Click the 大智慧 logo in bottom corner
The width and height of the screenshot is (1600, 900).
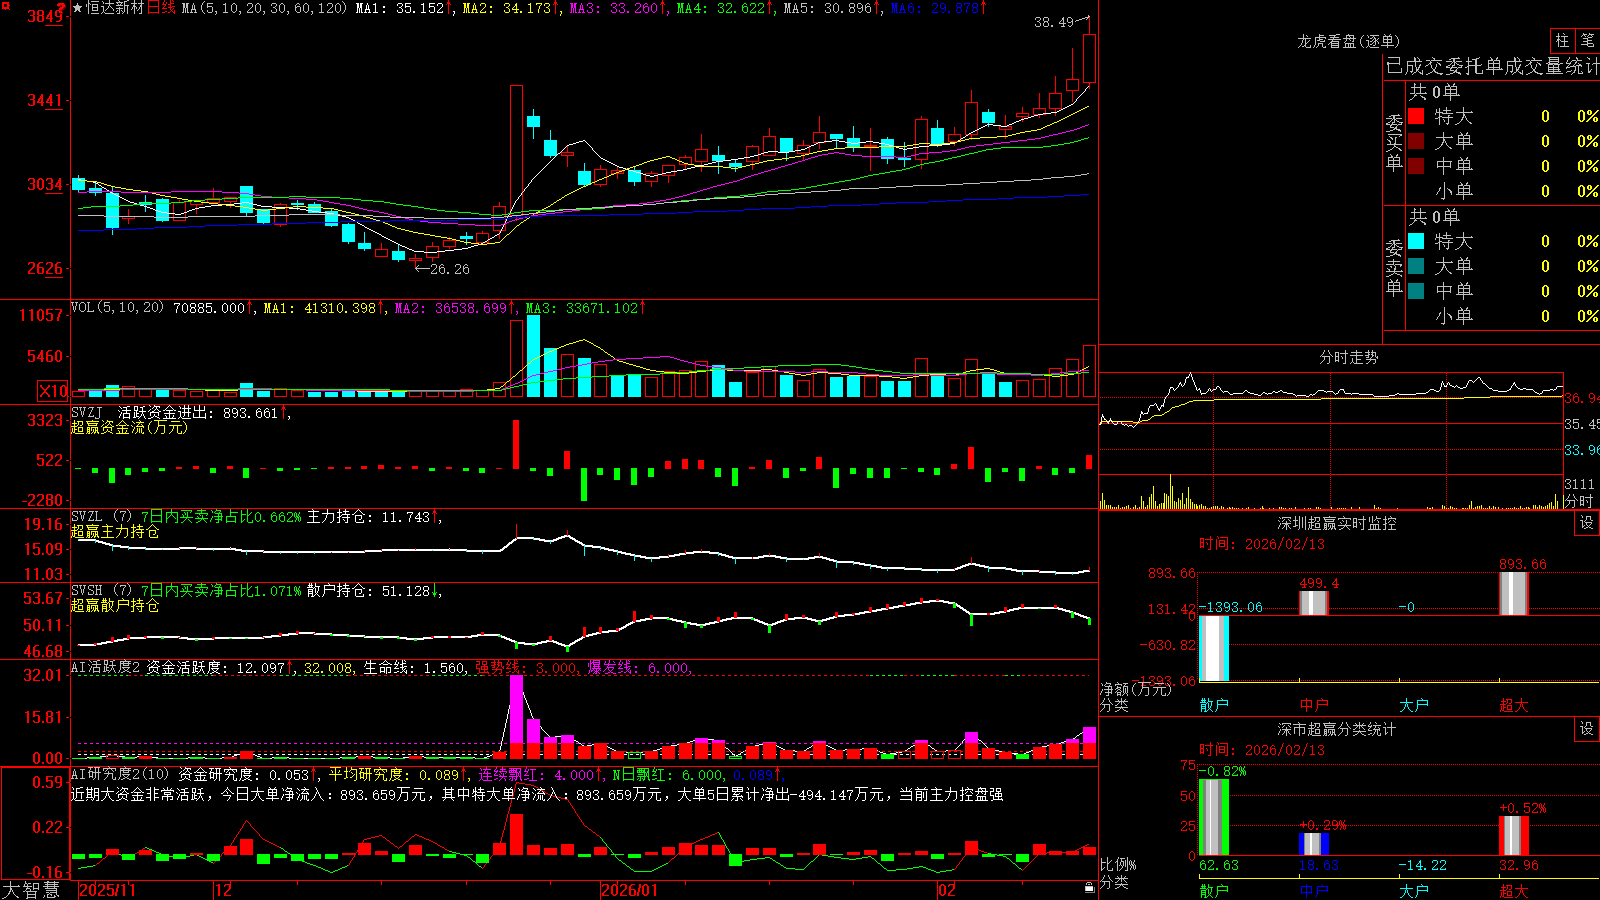31,890
